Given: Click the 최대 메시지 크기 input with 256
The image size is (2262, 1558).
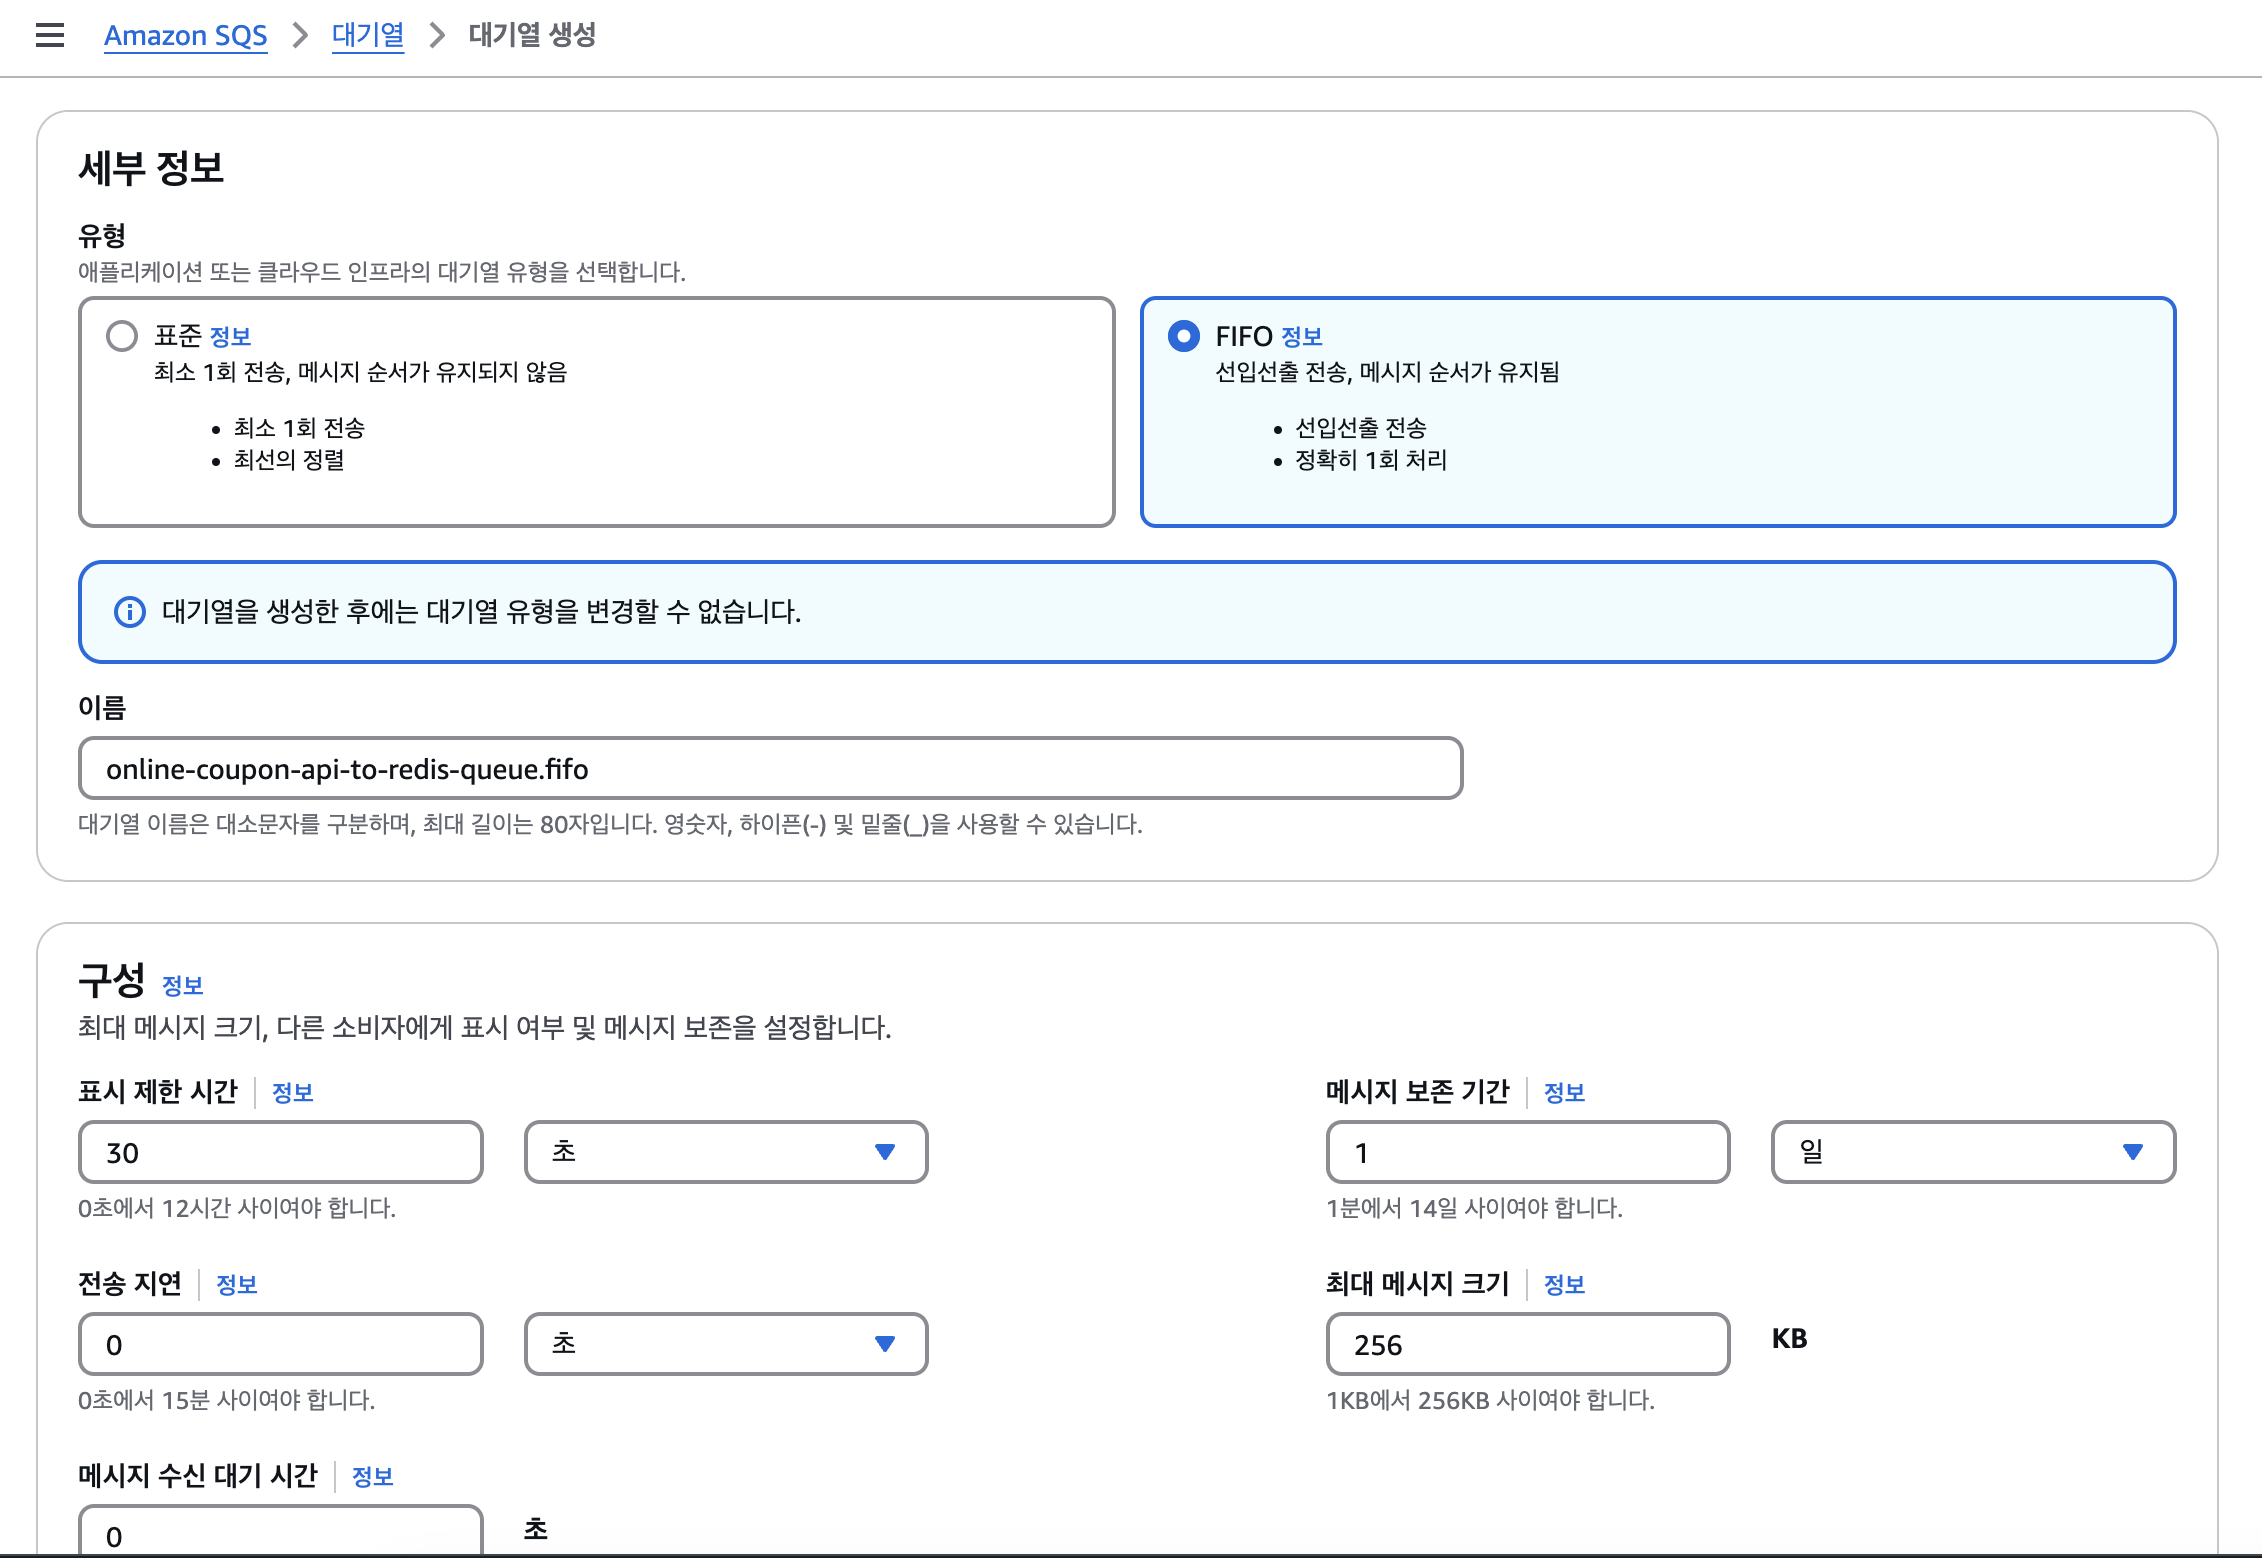Looking at the screenshot, I should pyautogui.click(x=1527, y=1345).
